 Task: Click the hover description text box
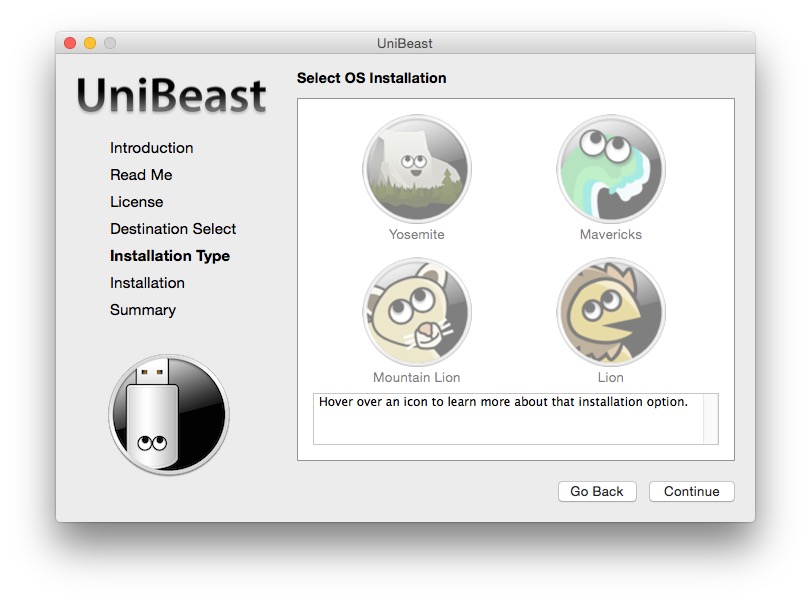point(508,418)
